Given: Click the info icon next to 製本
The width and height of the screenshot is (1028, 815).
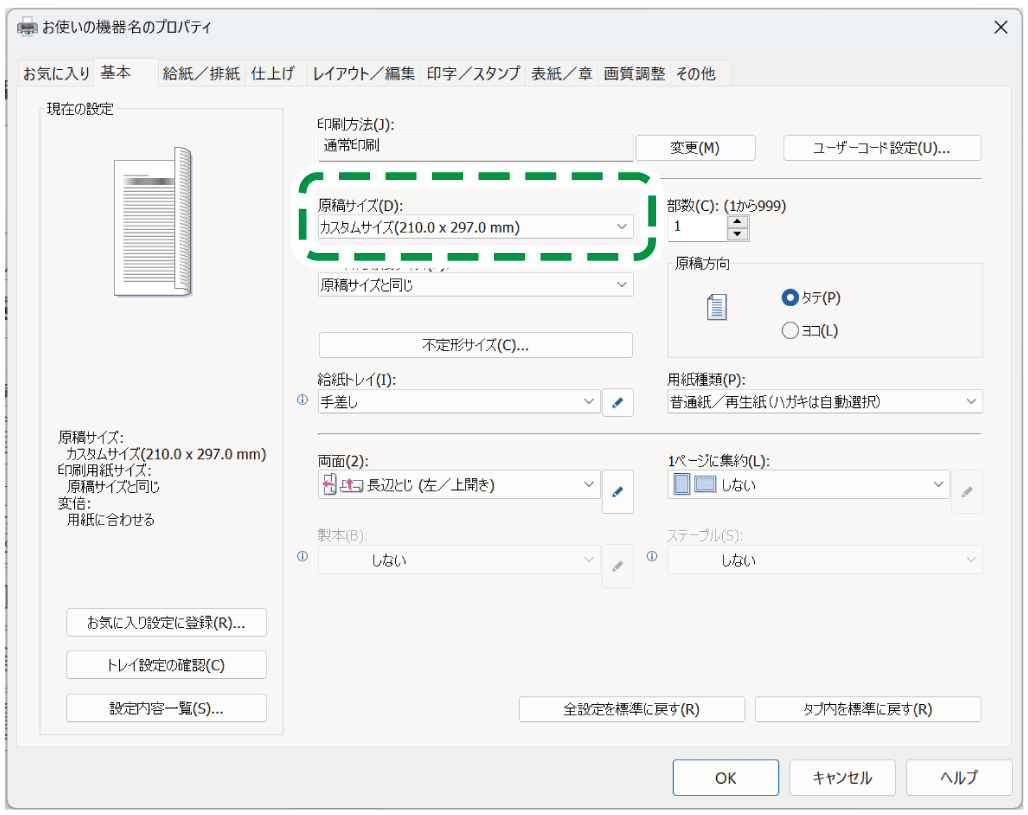Looking at the screenshot, I should coord(302,557).
